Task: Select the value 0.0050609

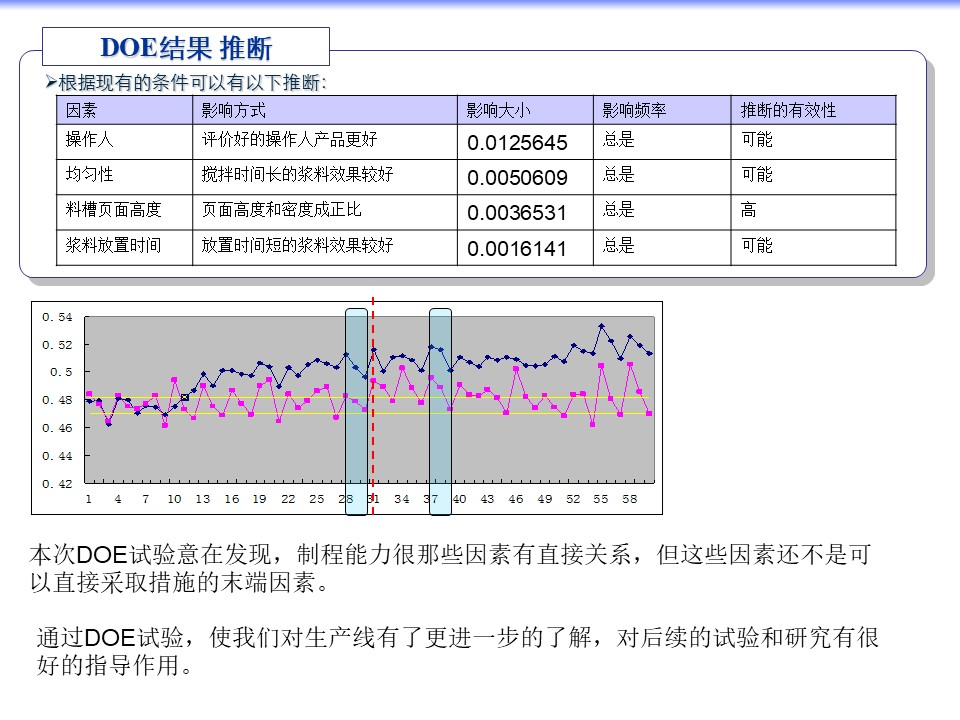Action: coord(517,178)
